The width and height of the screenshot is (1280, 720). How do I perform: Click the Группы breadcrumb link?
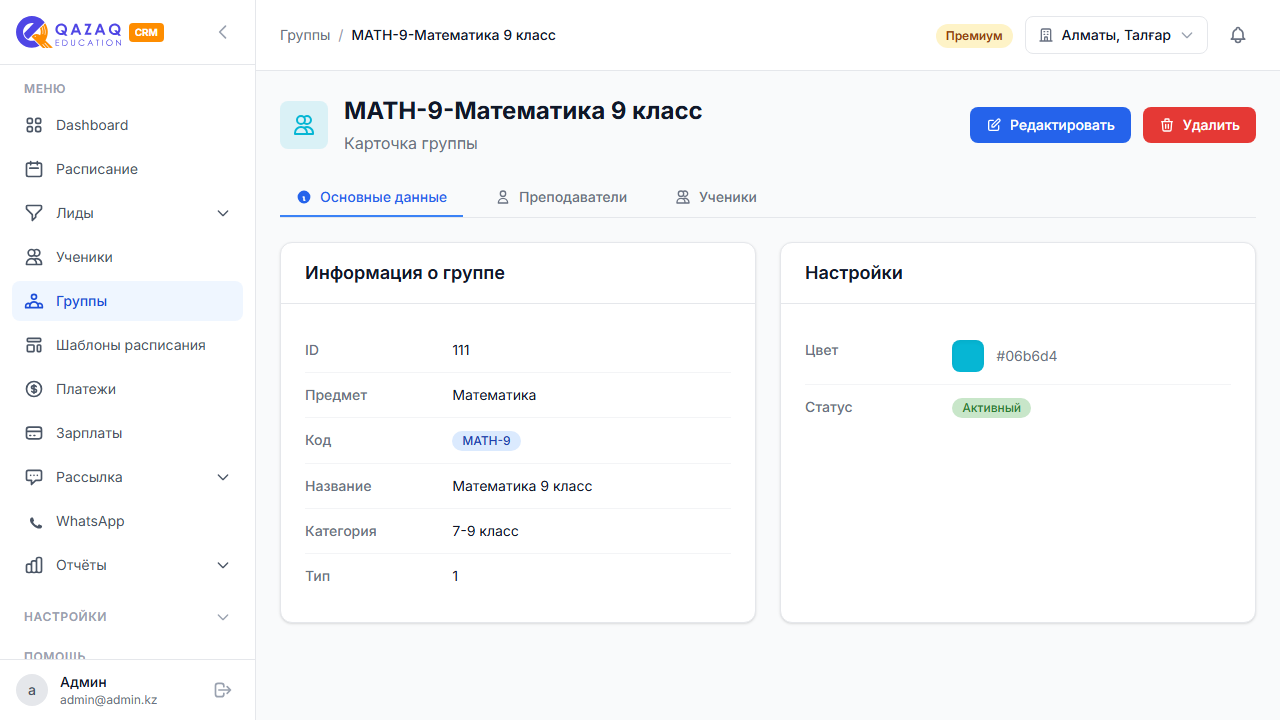point(305,35)
